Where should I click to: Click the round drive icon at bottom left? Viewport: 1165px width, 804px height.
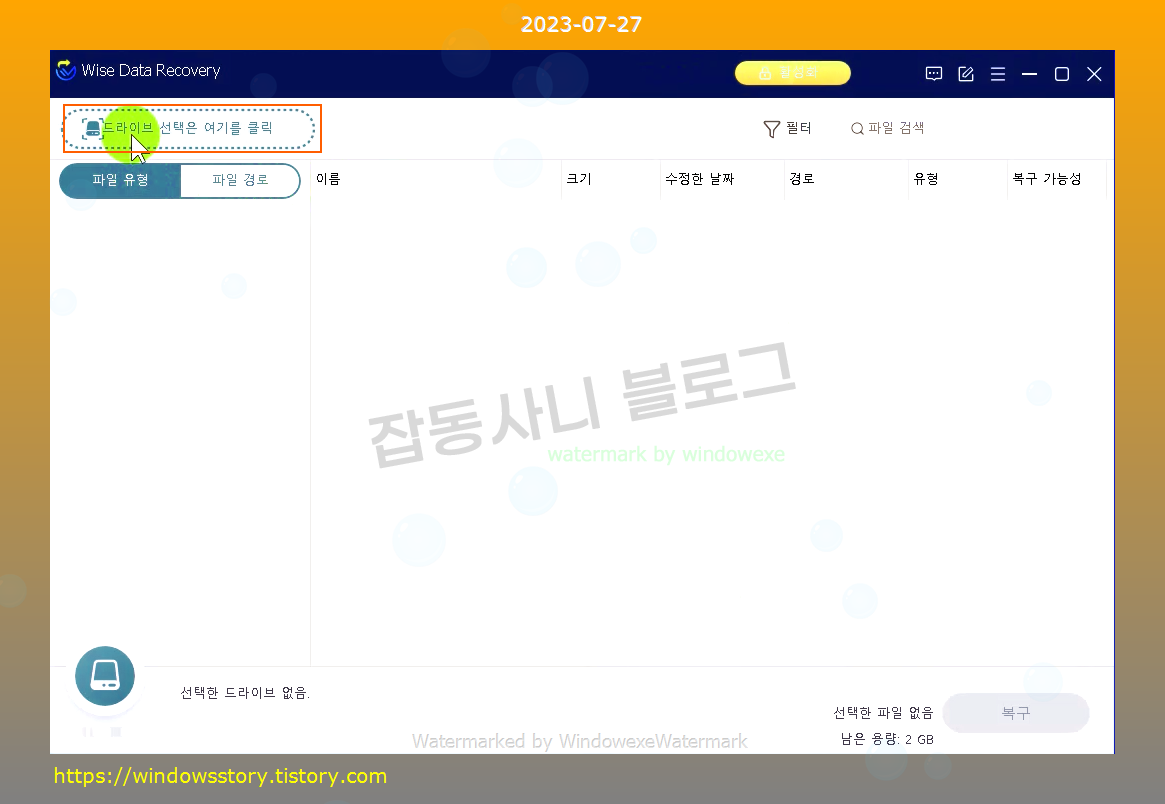[105, 676]
